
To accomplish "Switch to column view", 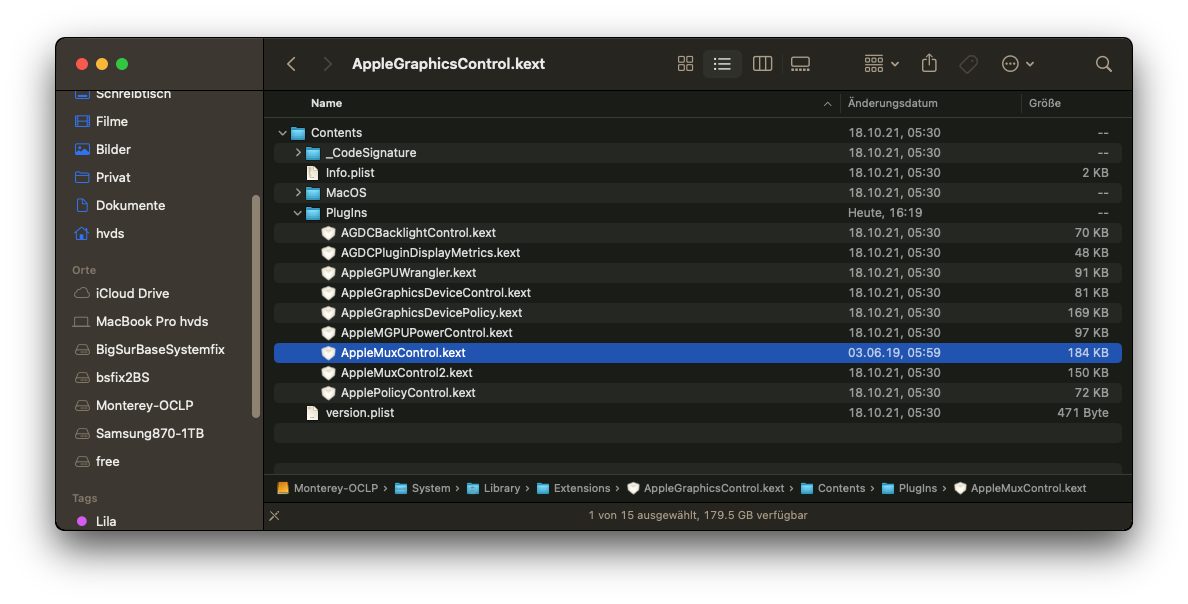I will (762, 64).
